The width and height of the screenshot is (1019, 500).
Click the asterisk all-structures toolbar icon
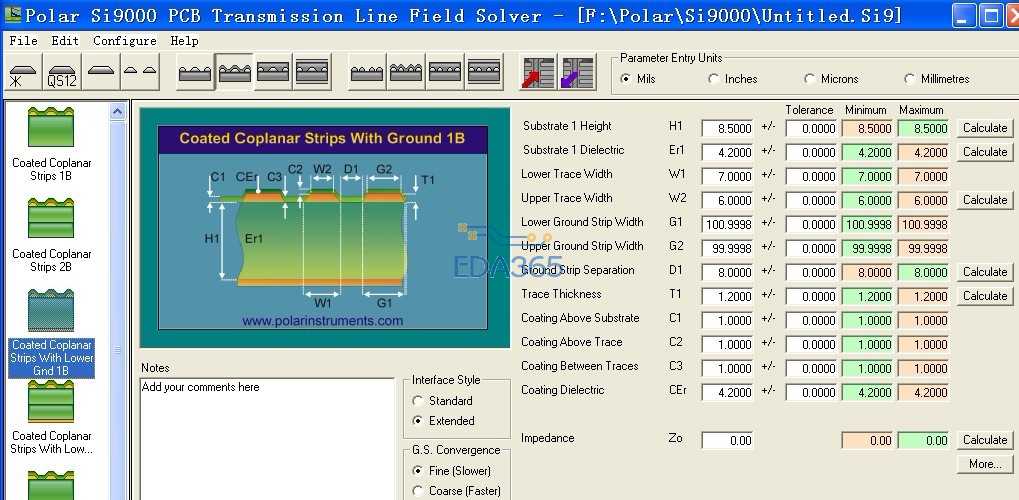tap(23, 72)
